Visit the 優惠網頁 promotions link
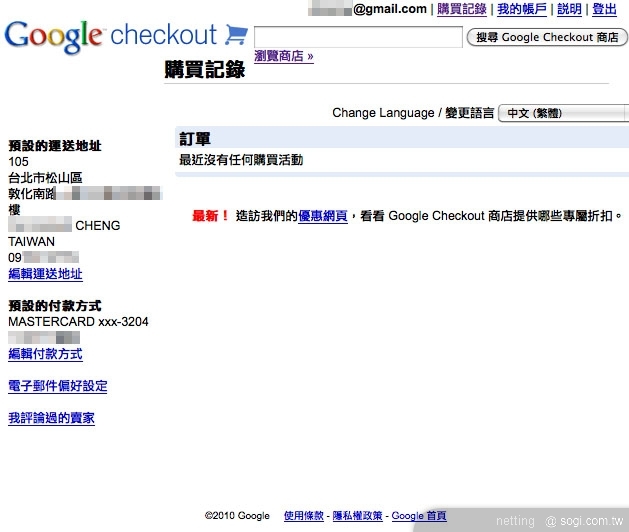629x532 pixels. pyautogui.click(x=322, y=216)
